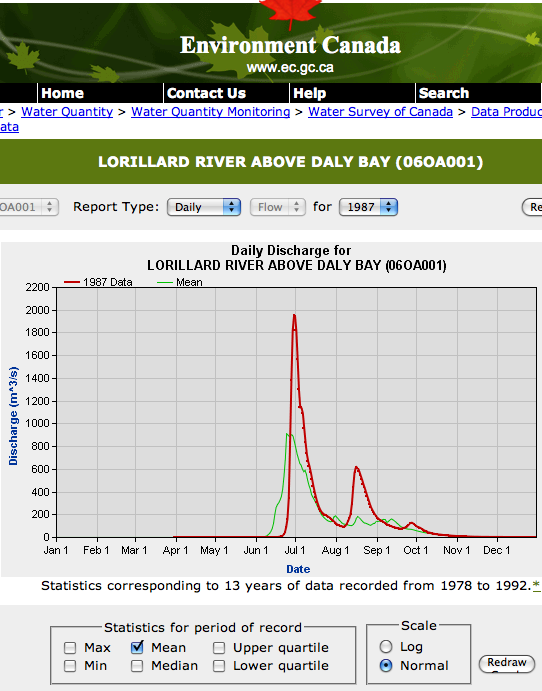Open the 1987 year dropdown
The width and height of the screenshot is (542, 691).
(368, 207)
